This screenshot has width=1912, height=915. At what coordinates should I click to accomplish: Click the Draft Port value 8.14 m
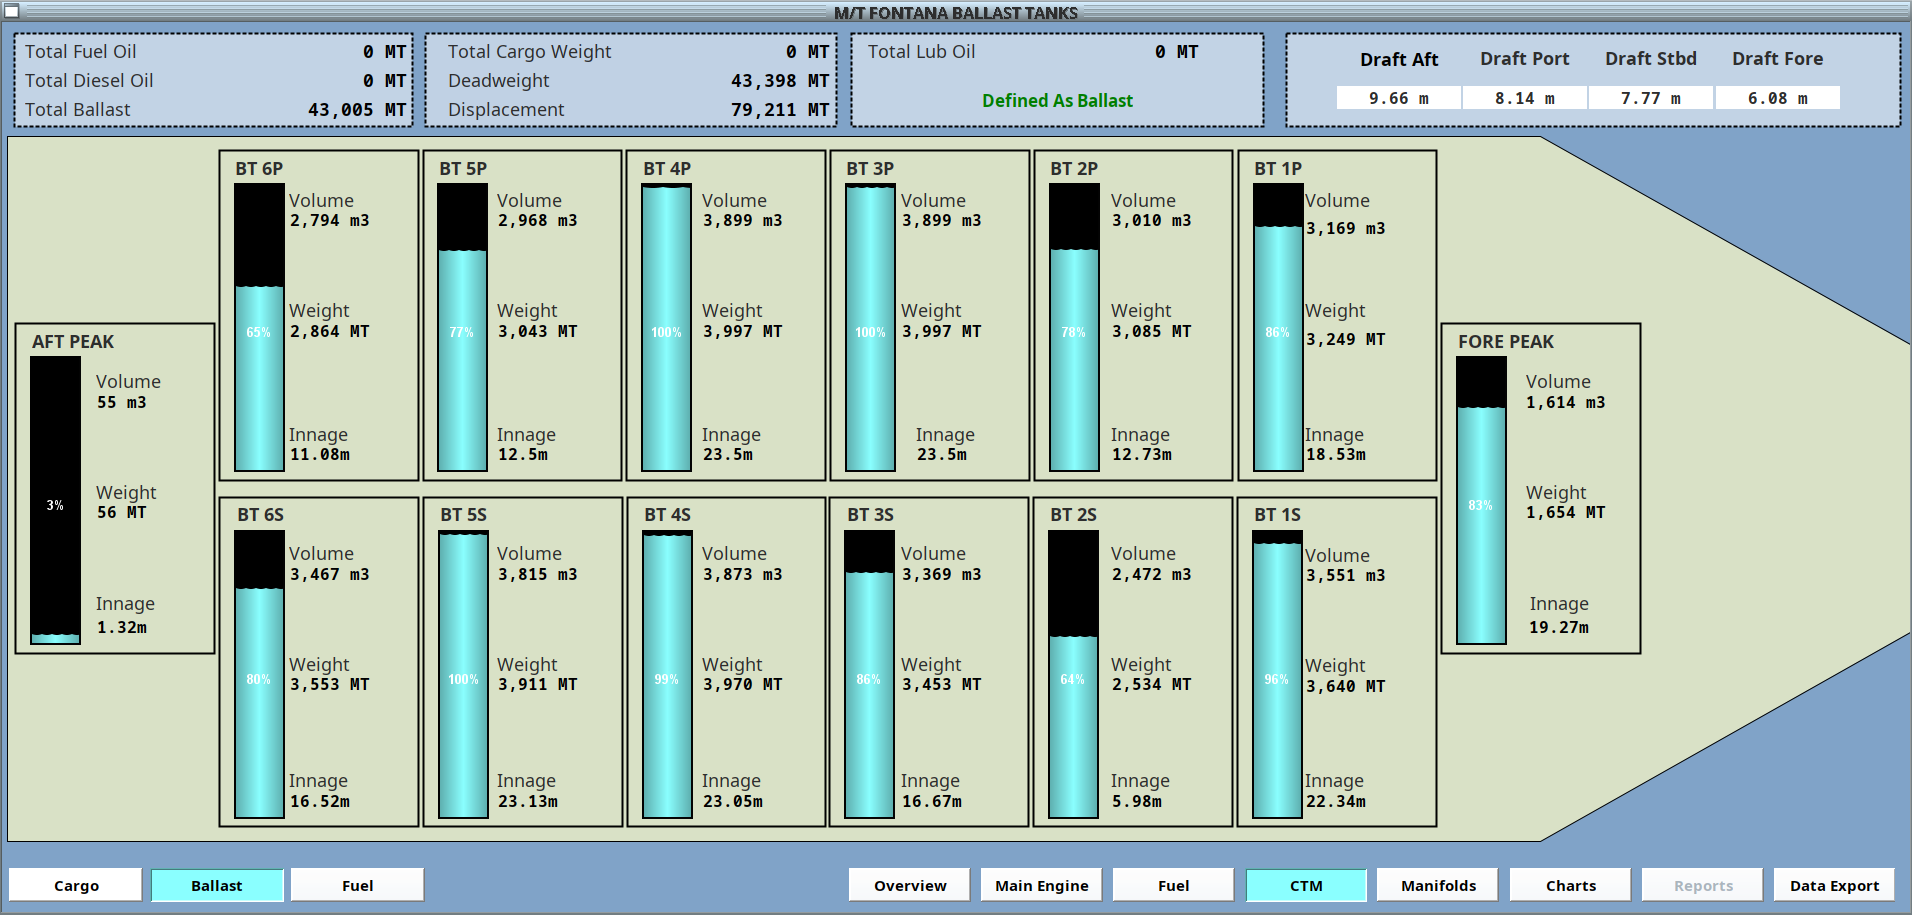click(x=1525, y=98)
